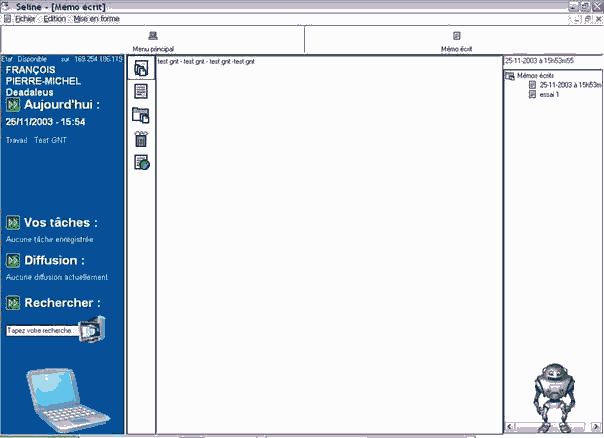Click the green arrow icon beside Vos tâches
Image resolution: width=604 pixels, height=438 pixels.
point(13,223)
